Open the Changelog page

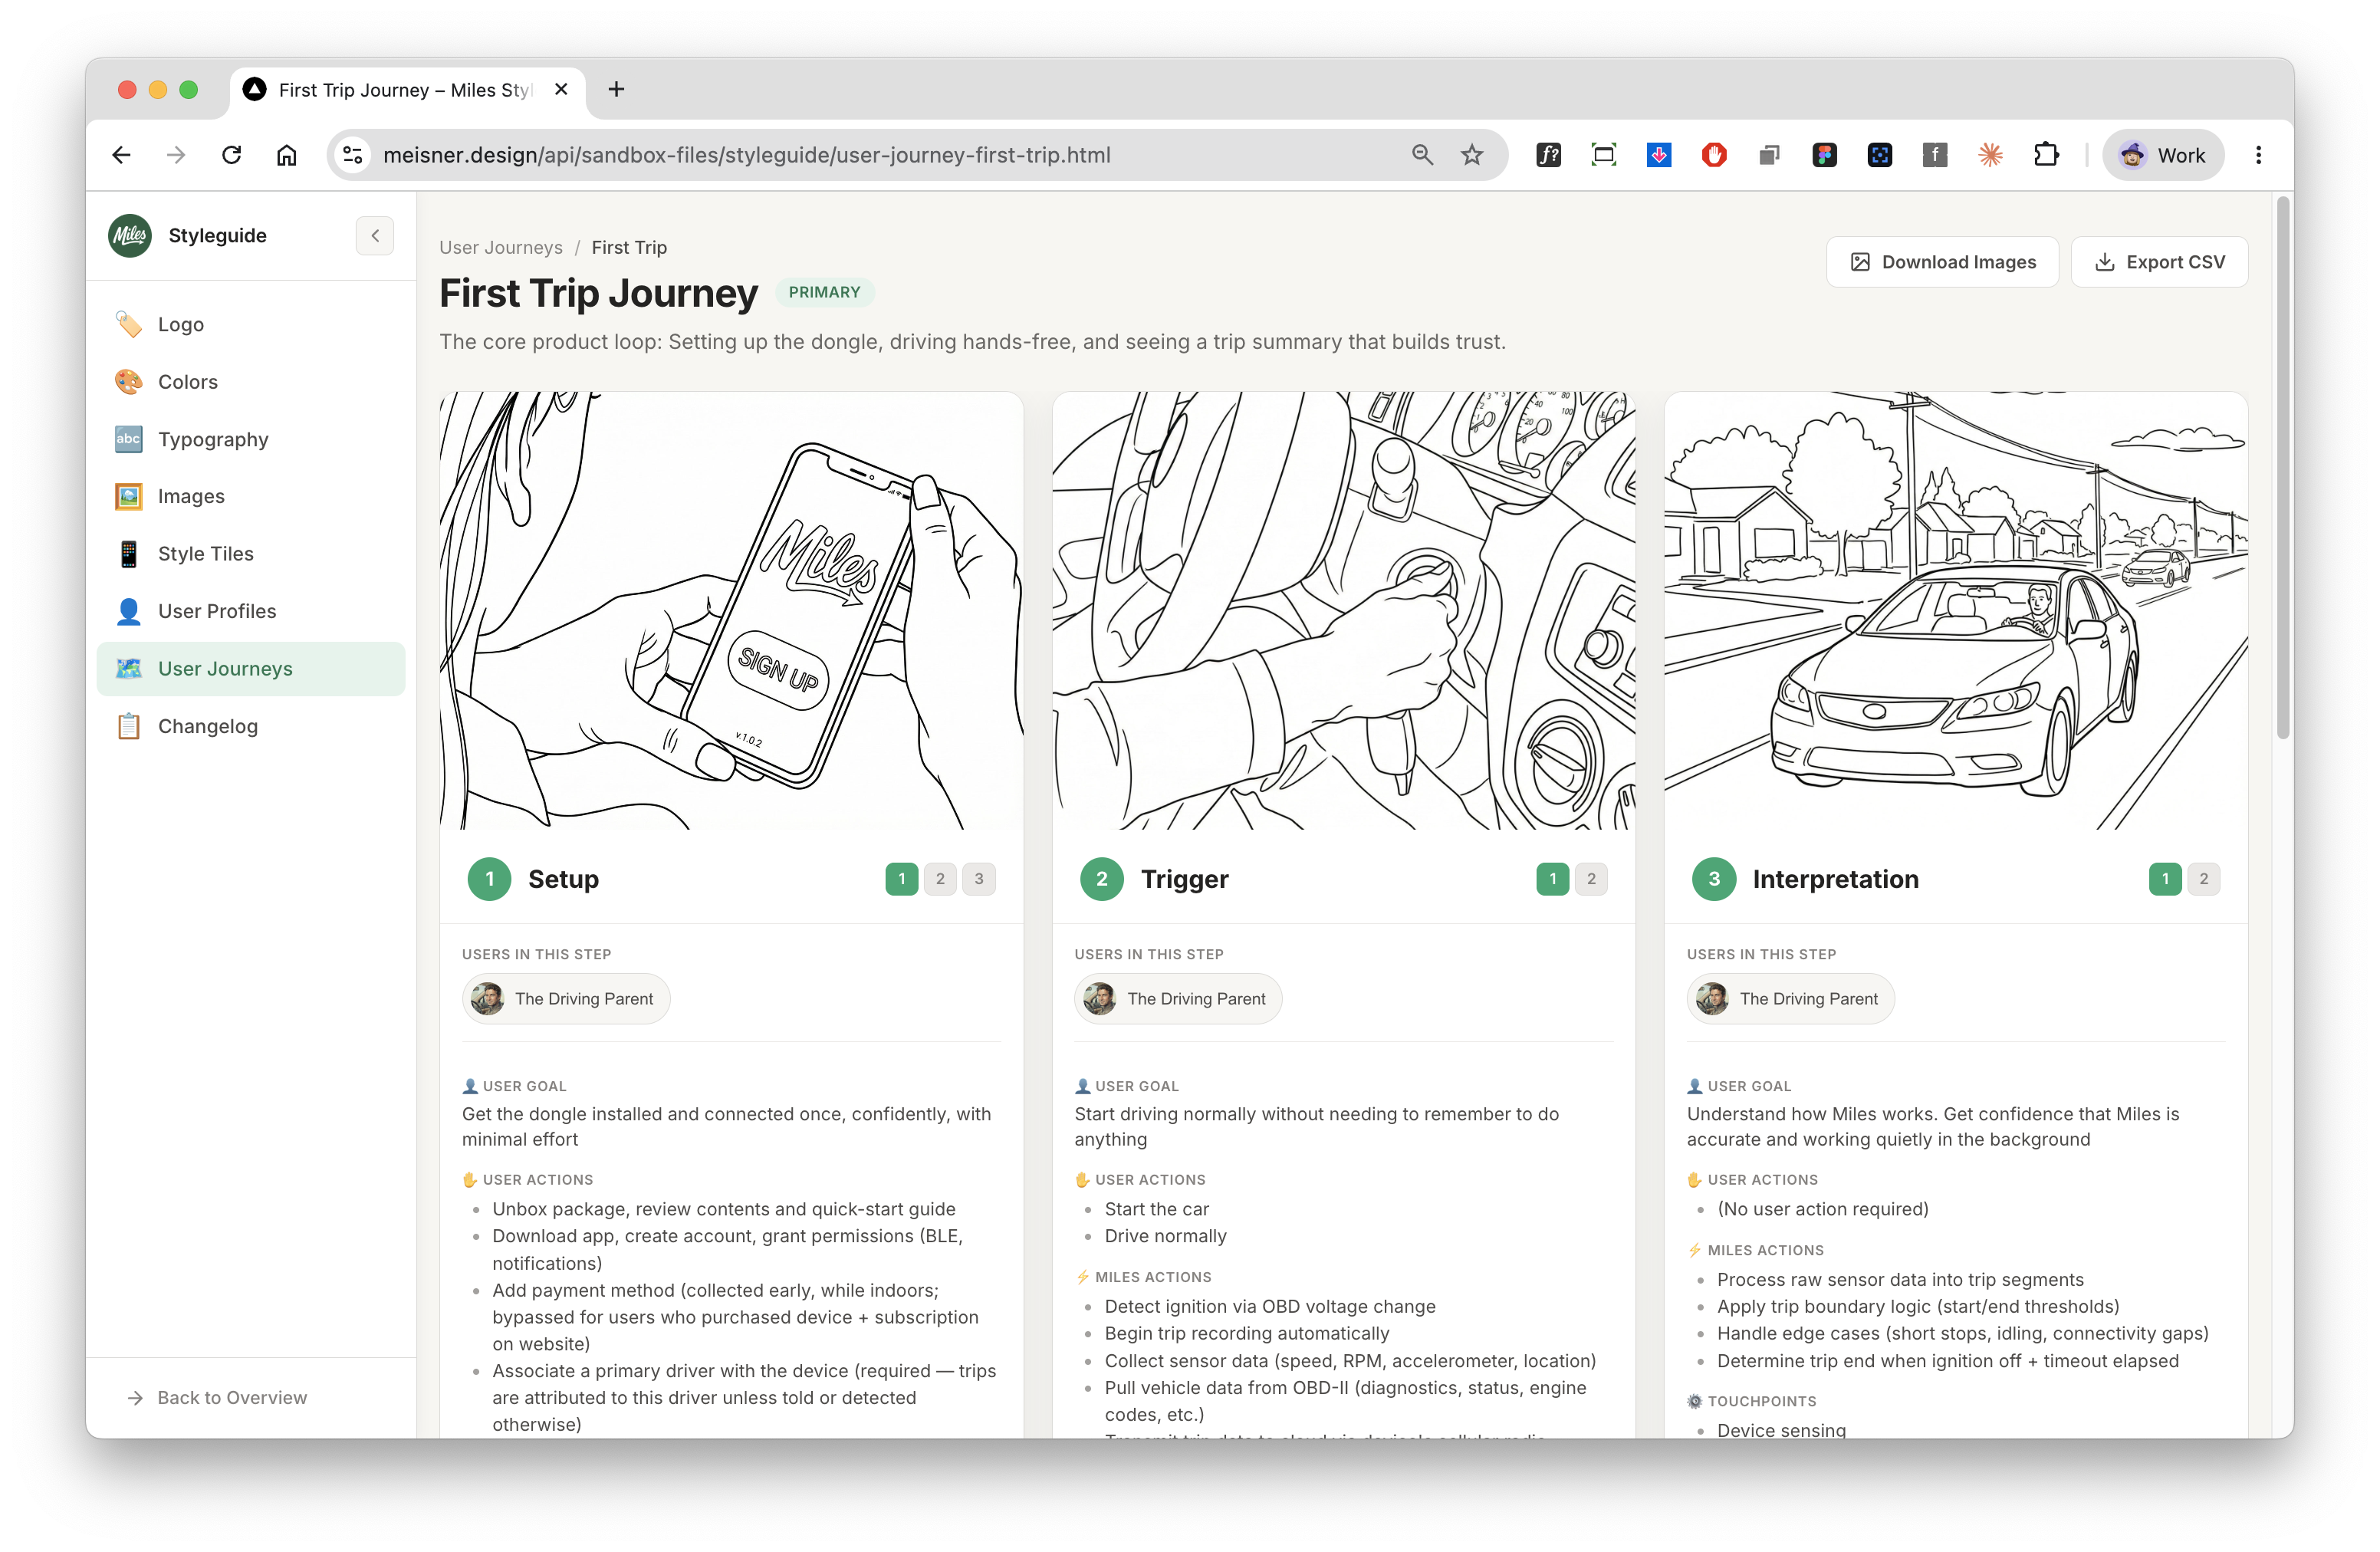tap(251, 726)
